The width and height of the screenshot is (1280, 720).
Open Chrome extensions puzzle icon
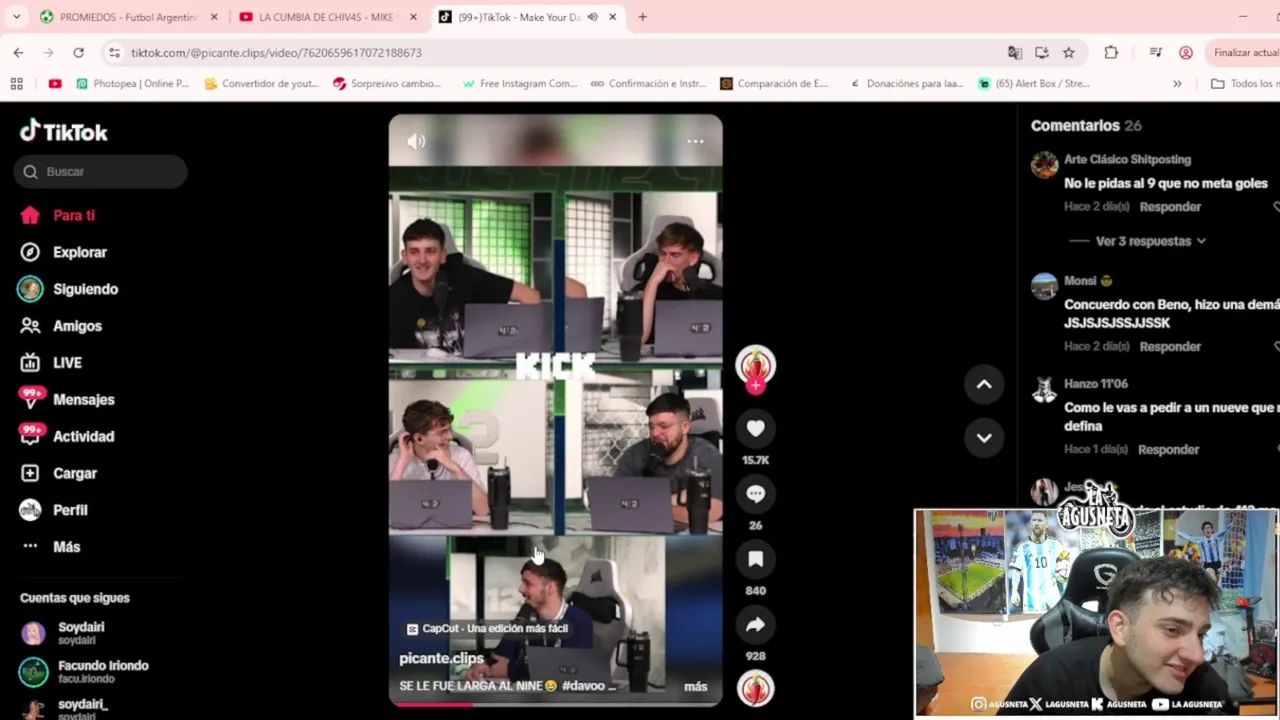[x=1111, y=52]
